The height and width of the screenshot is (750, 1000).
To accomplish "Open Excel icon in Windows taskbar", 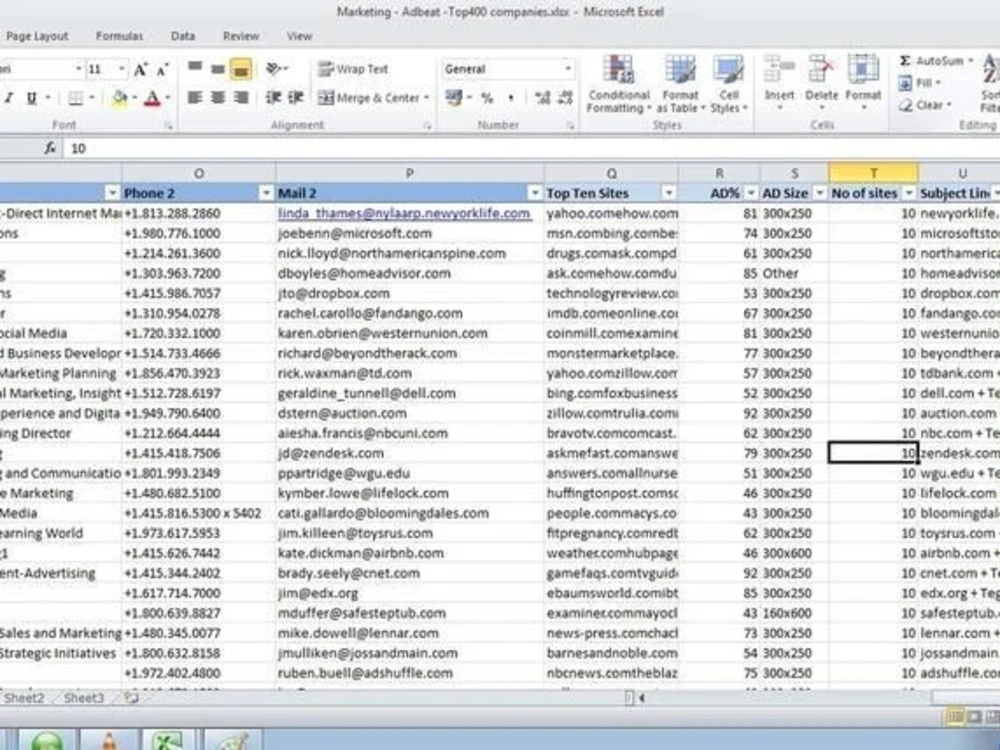I will 168,741.
